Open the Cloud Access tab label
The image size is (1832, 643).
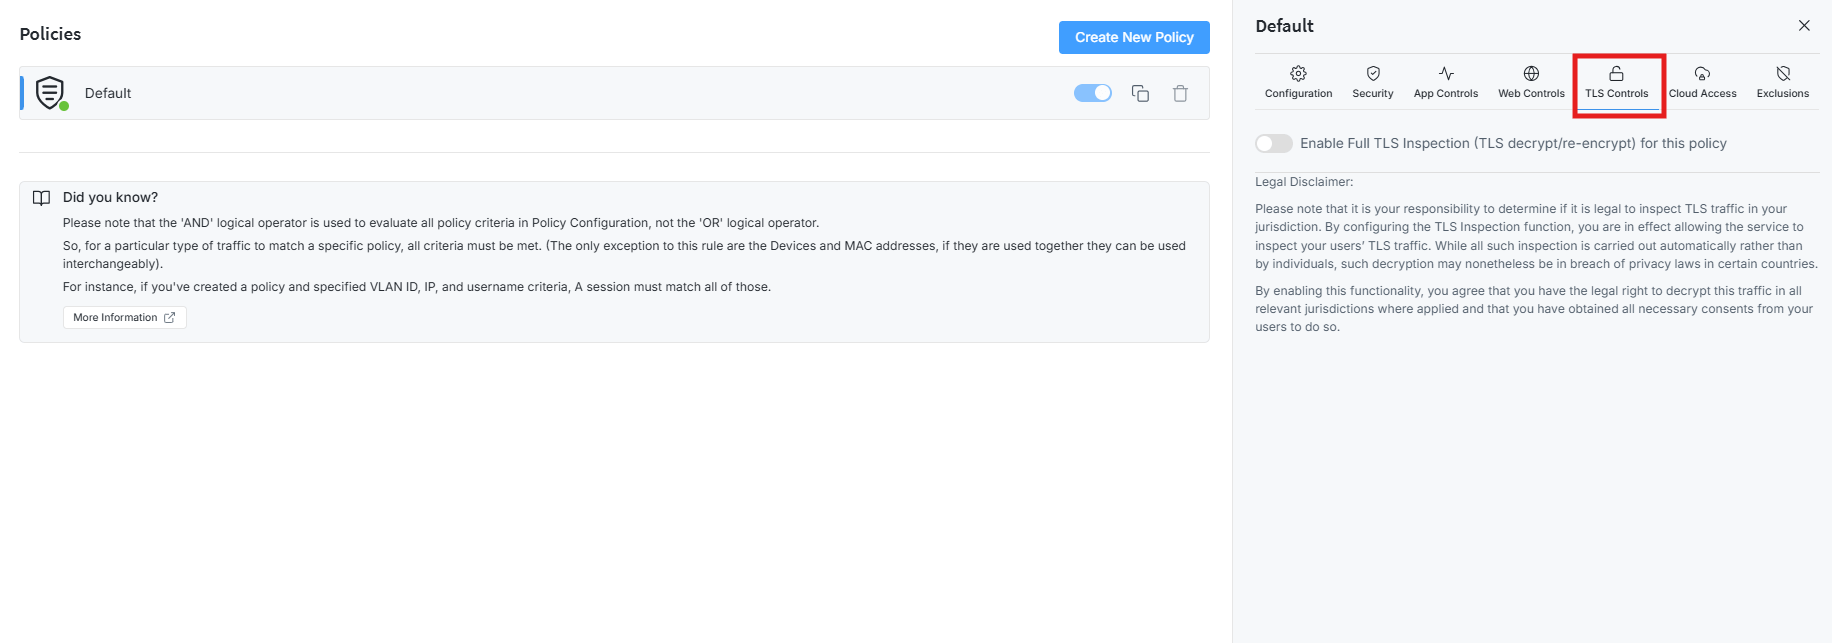pyautogui.click(x=1702, y=94)
